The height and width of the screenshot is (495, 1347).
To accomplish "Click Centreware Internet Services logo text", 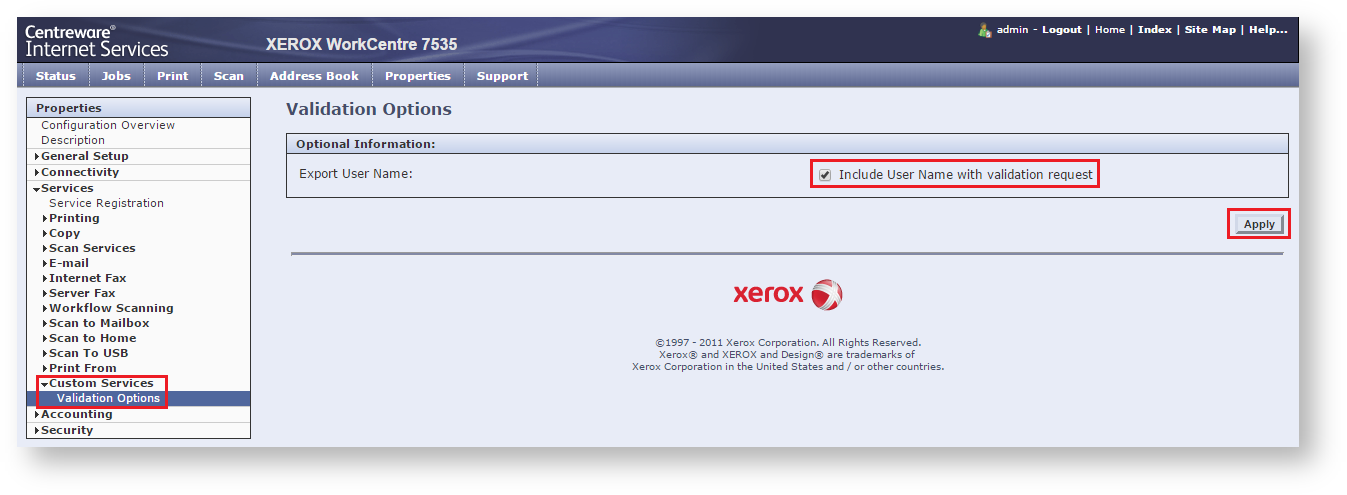I will point(97,41).
